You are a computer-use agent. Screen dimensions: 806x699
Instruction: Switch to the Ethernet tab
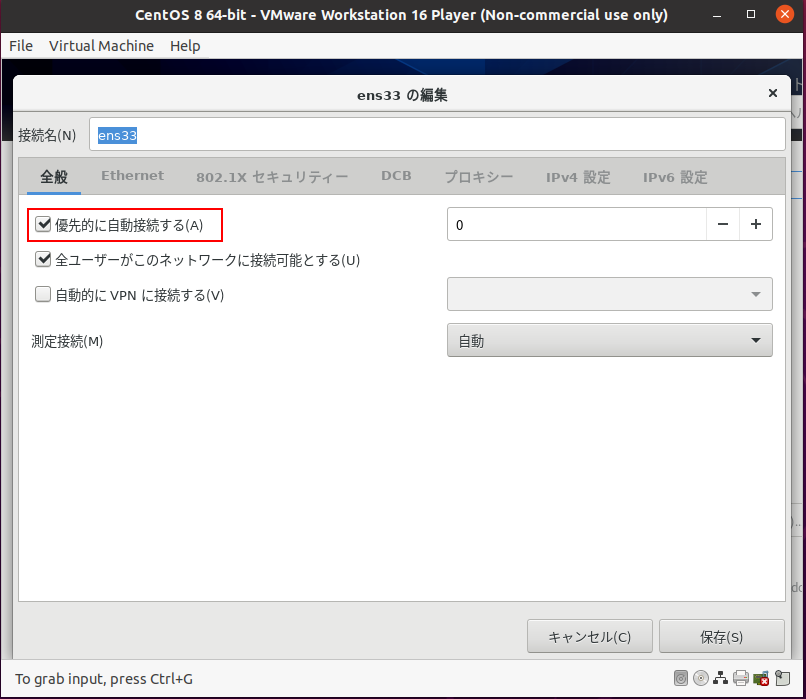[132, 176]
